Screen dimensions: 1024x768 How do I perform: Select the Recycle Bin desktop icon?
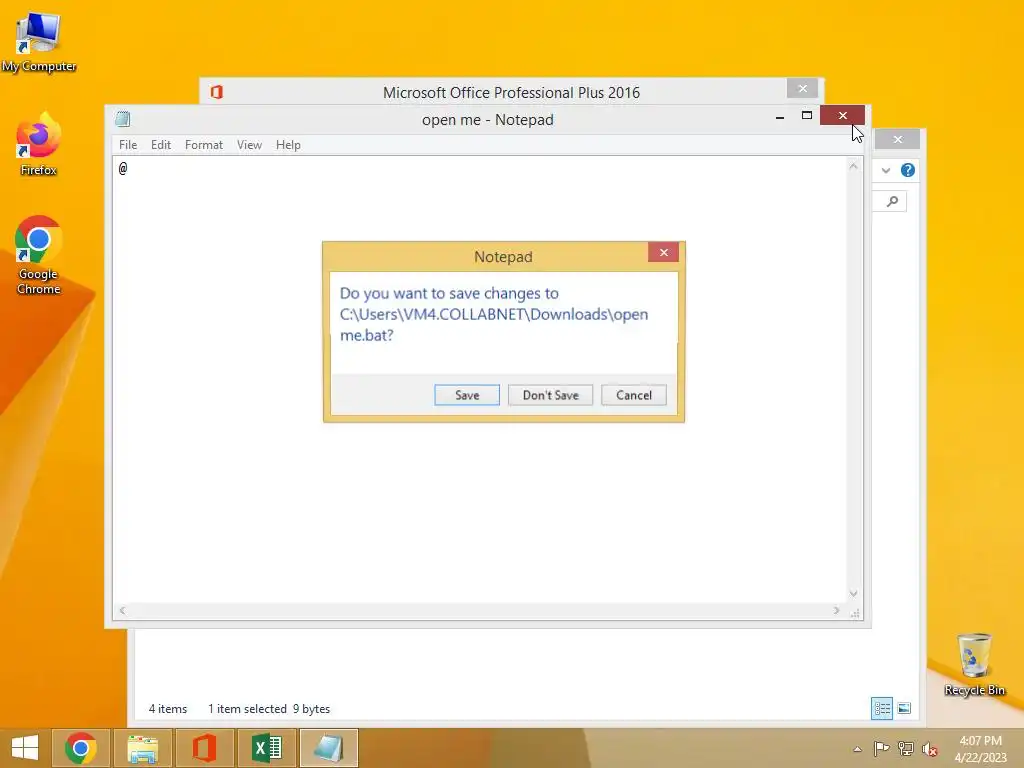tap(974, 665)
